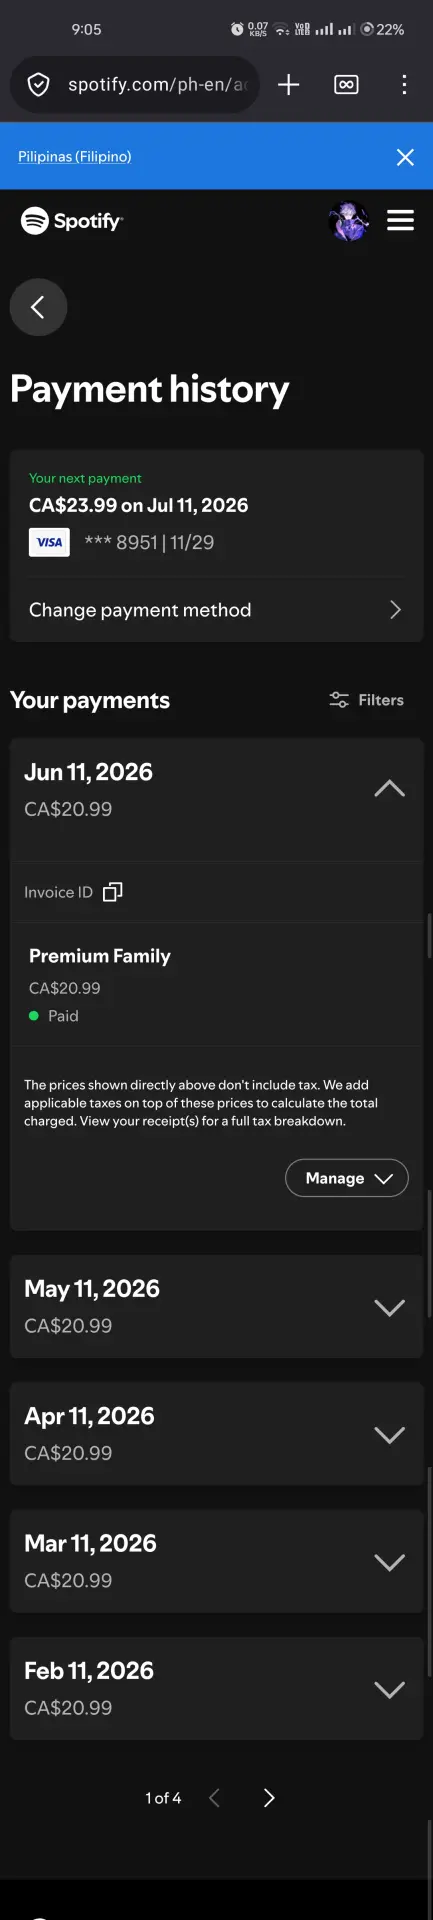Copy the Invoice ID
Image resolution: width=433 pixels, height=1920 pixels.
pos(113,891)
